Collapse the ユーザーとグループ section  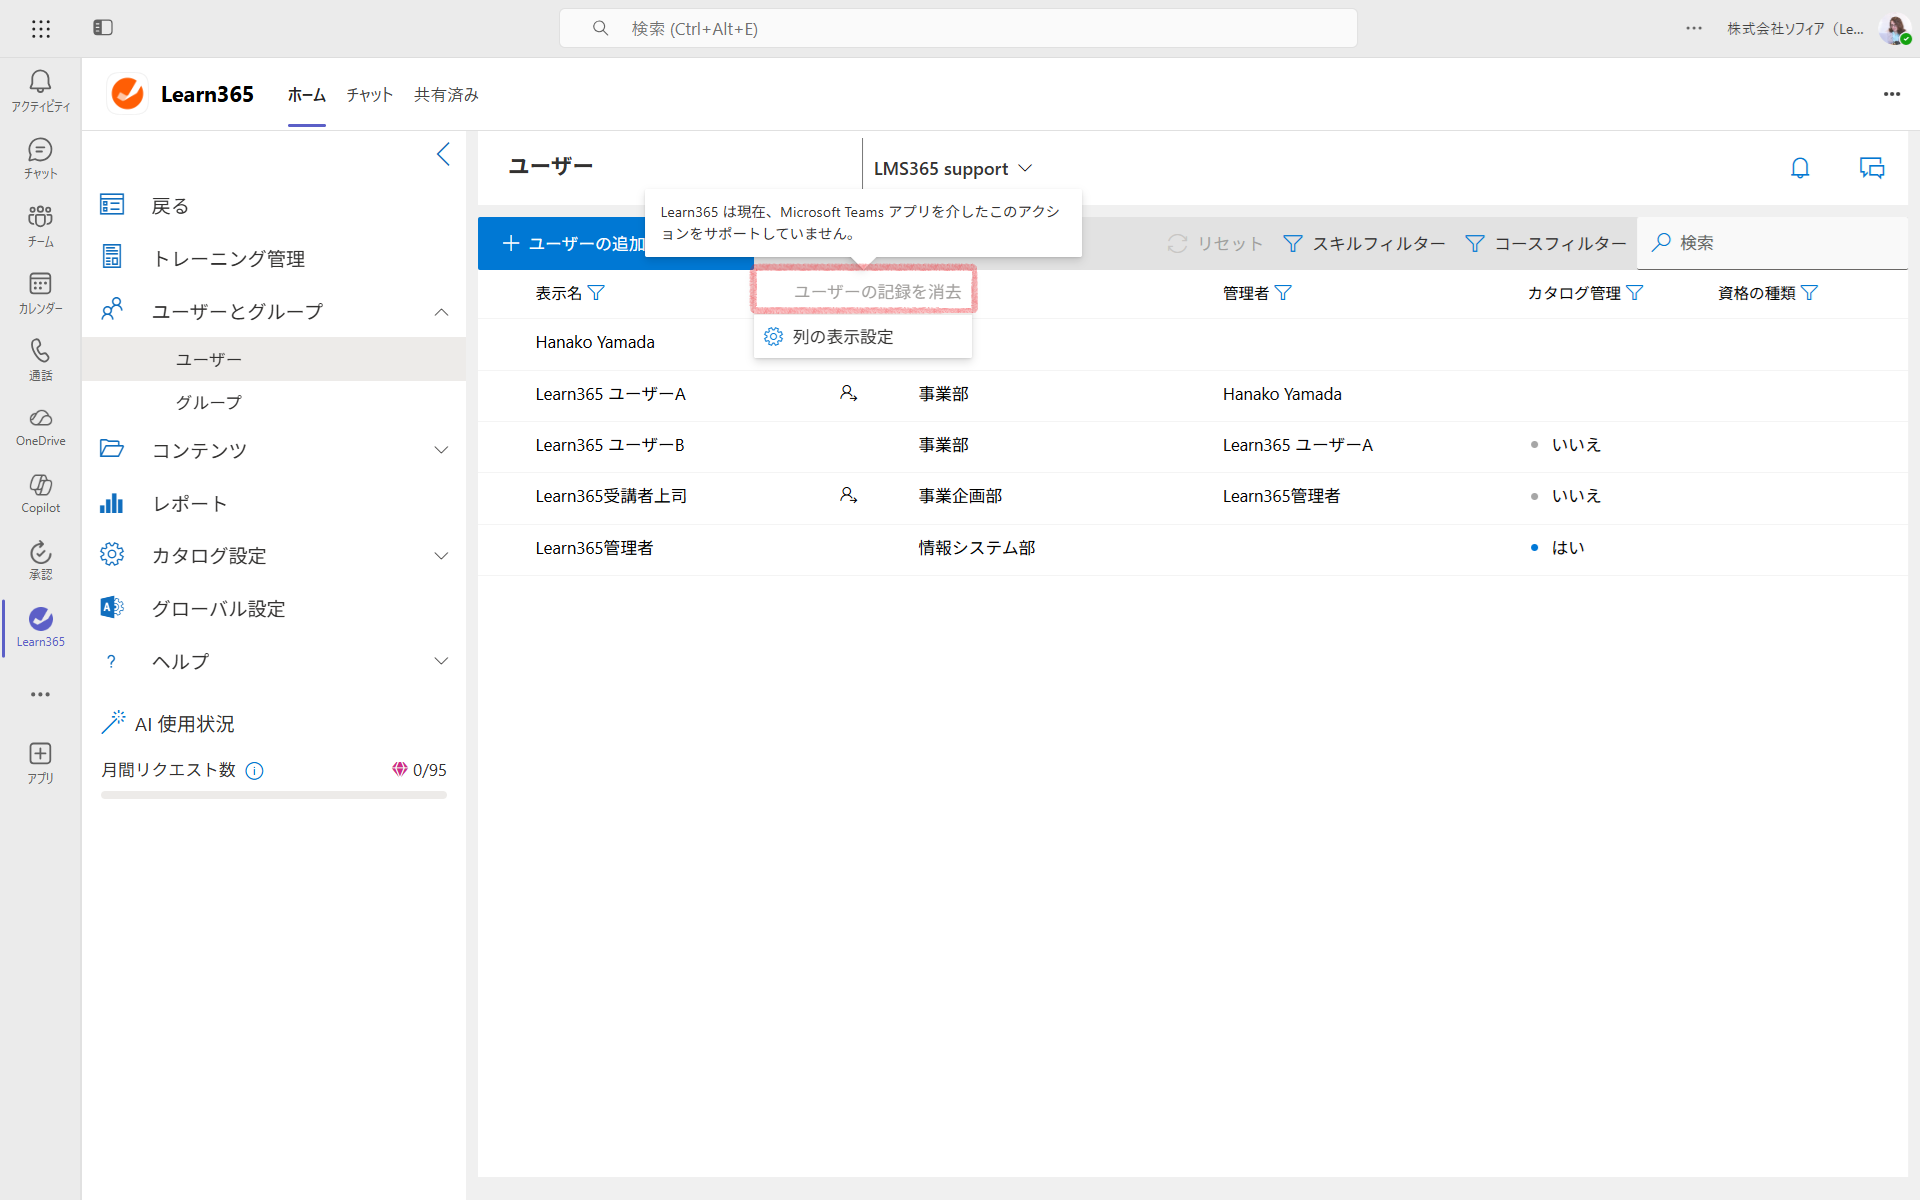pos(441,312)
